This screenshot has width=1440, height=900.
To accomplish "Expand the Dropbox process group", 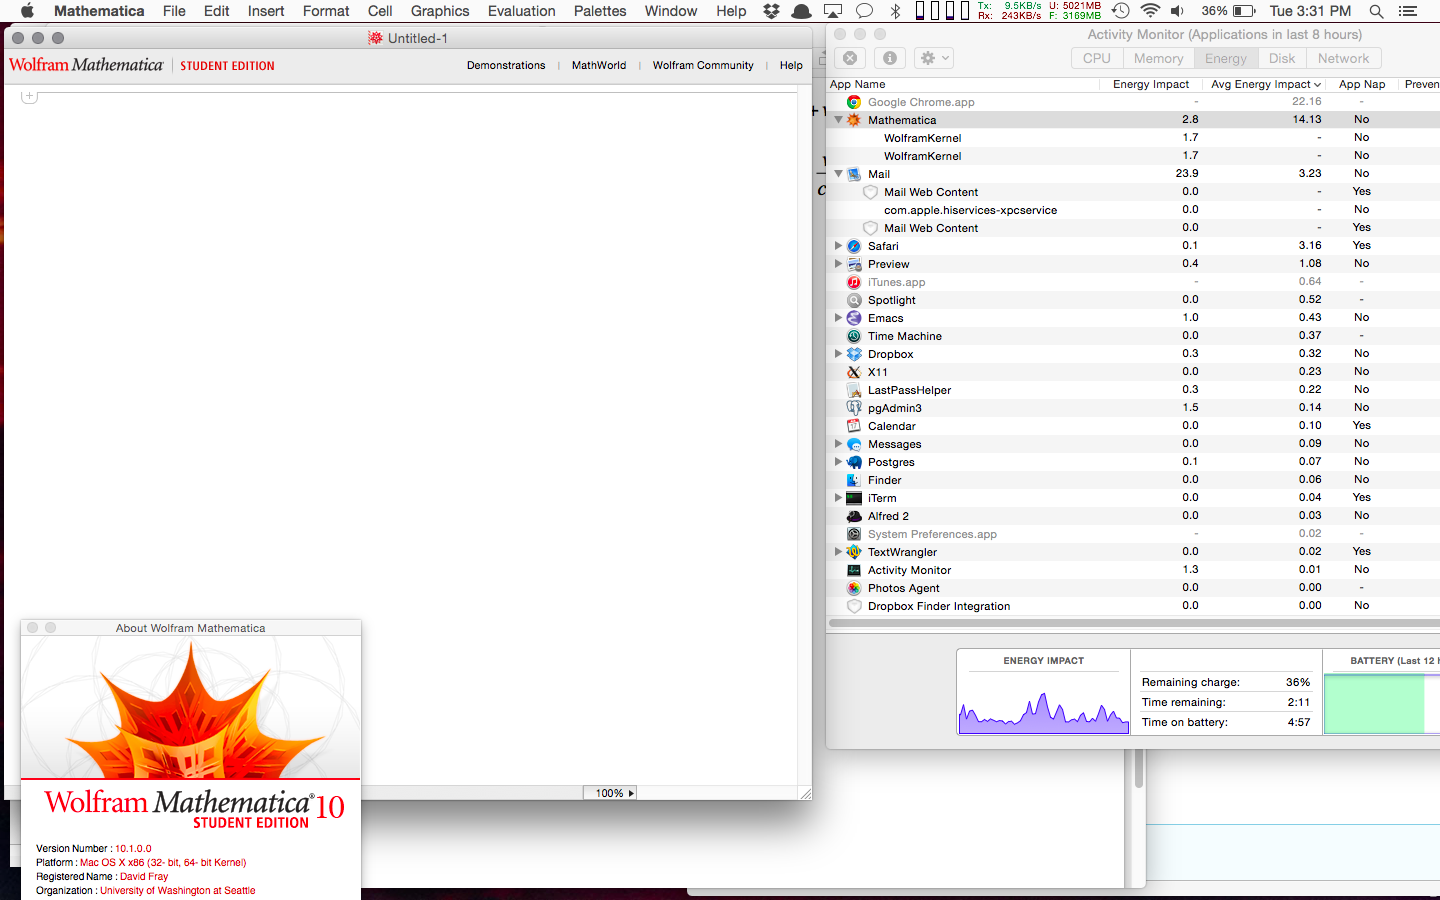I will click(838, 354).
